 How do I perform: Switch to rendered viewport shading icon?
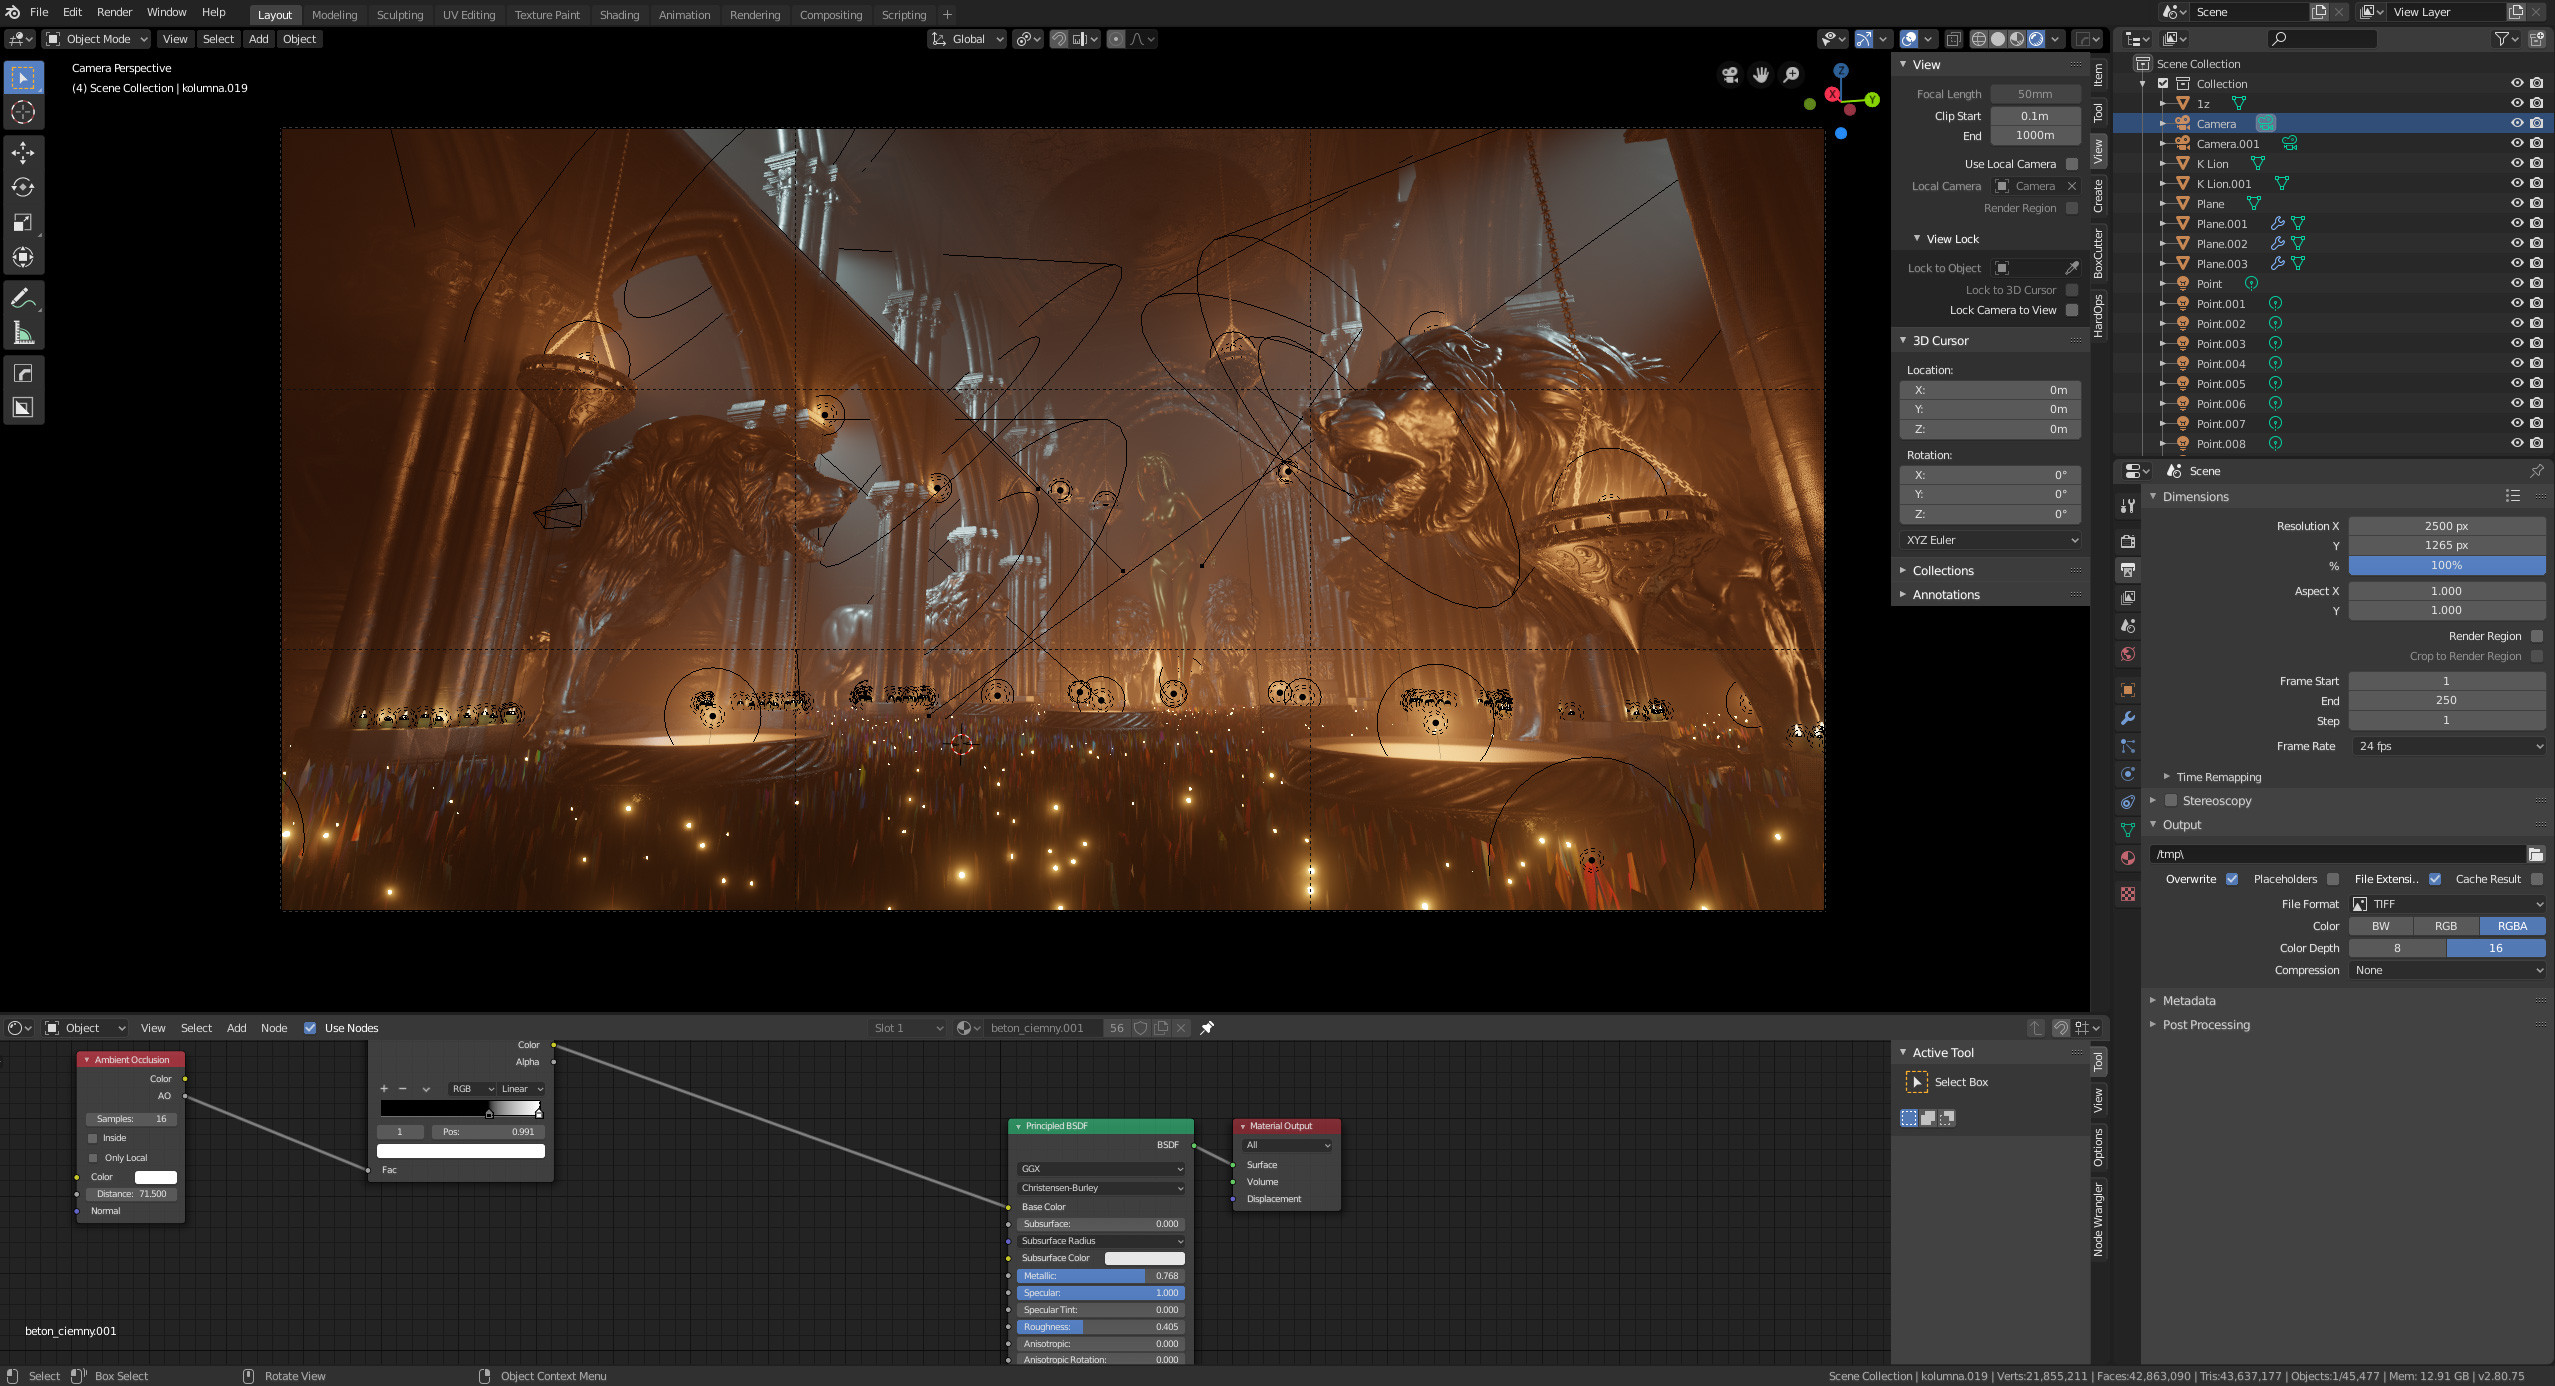click(x=2036, y=39)
